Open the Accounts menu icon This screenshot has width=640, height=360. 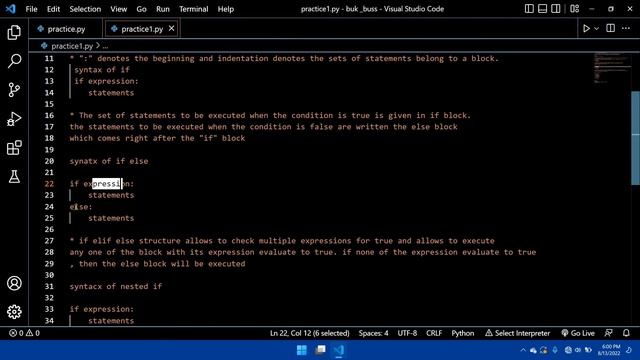[14, 283]
